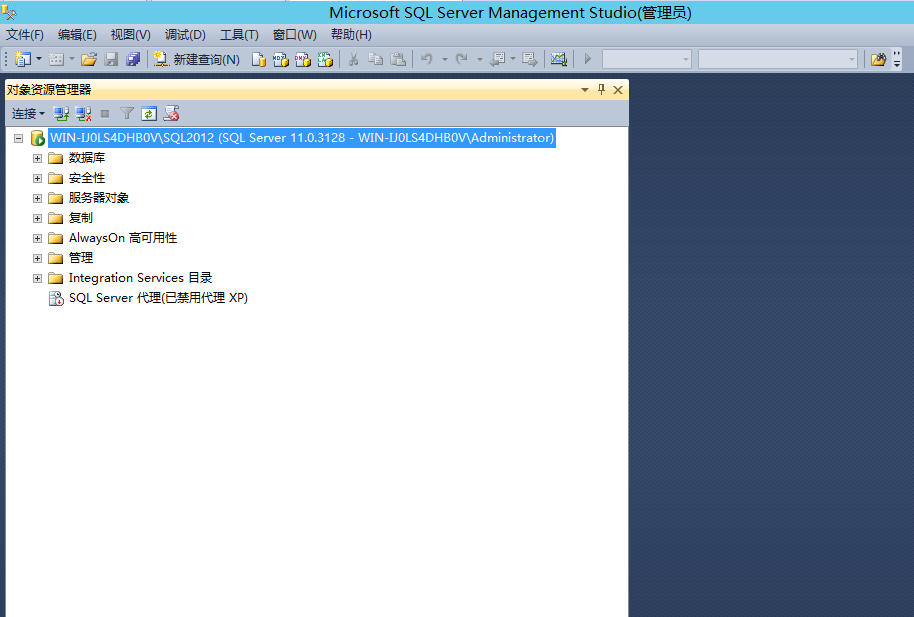The image size is (914, 617).
Task: Refresh the Object Explorer tree
Action: (x=149, y=113)
